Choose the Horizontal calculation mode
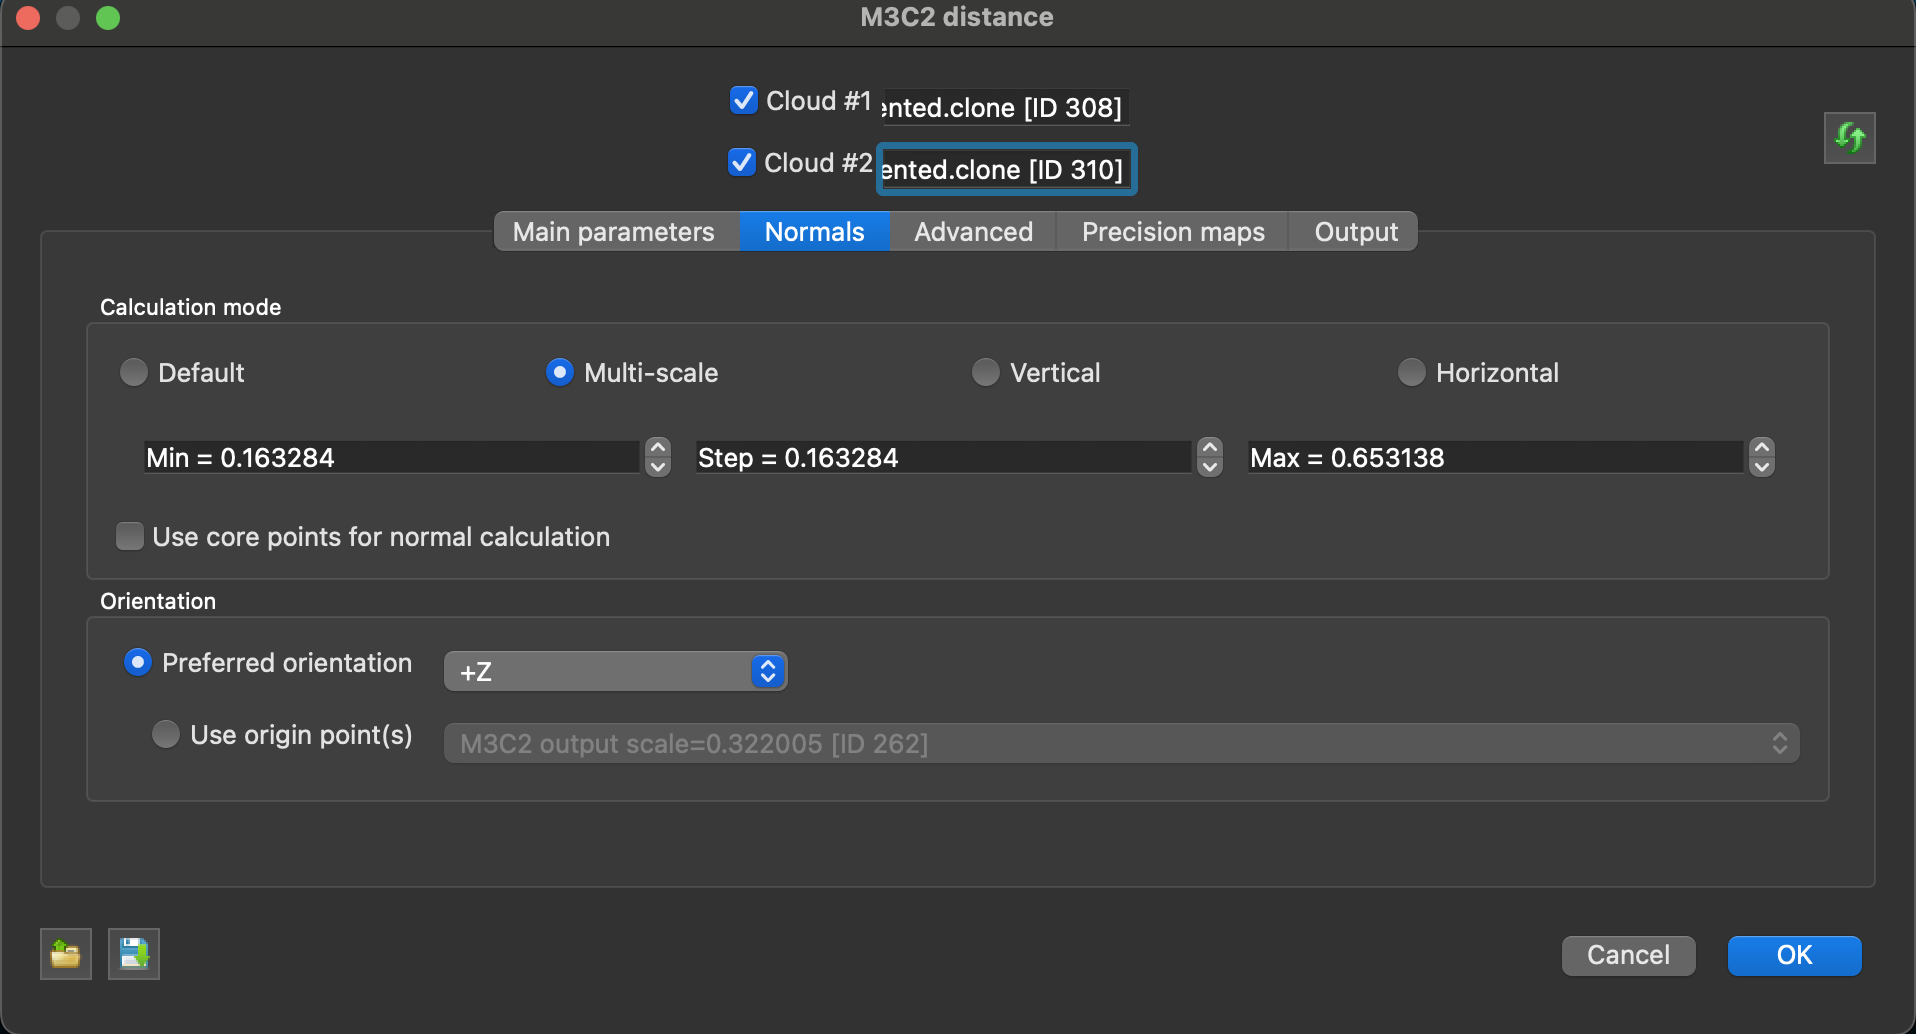 [1411, 373]
